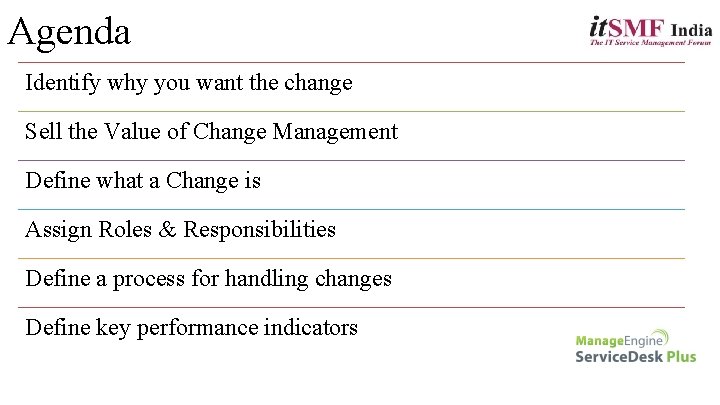
Task: Click the word 'Plus' in ServiceDesk logo
Action: coord(681,357)
